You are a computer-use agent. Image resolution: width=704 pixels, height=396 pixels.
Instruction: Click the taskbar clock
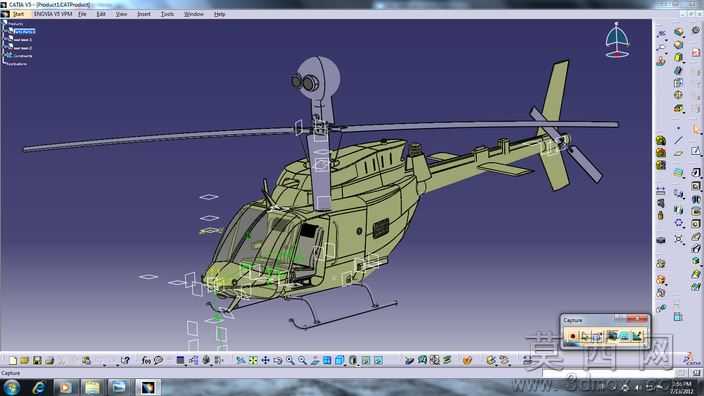[682, 387]
